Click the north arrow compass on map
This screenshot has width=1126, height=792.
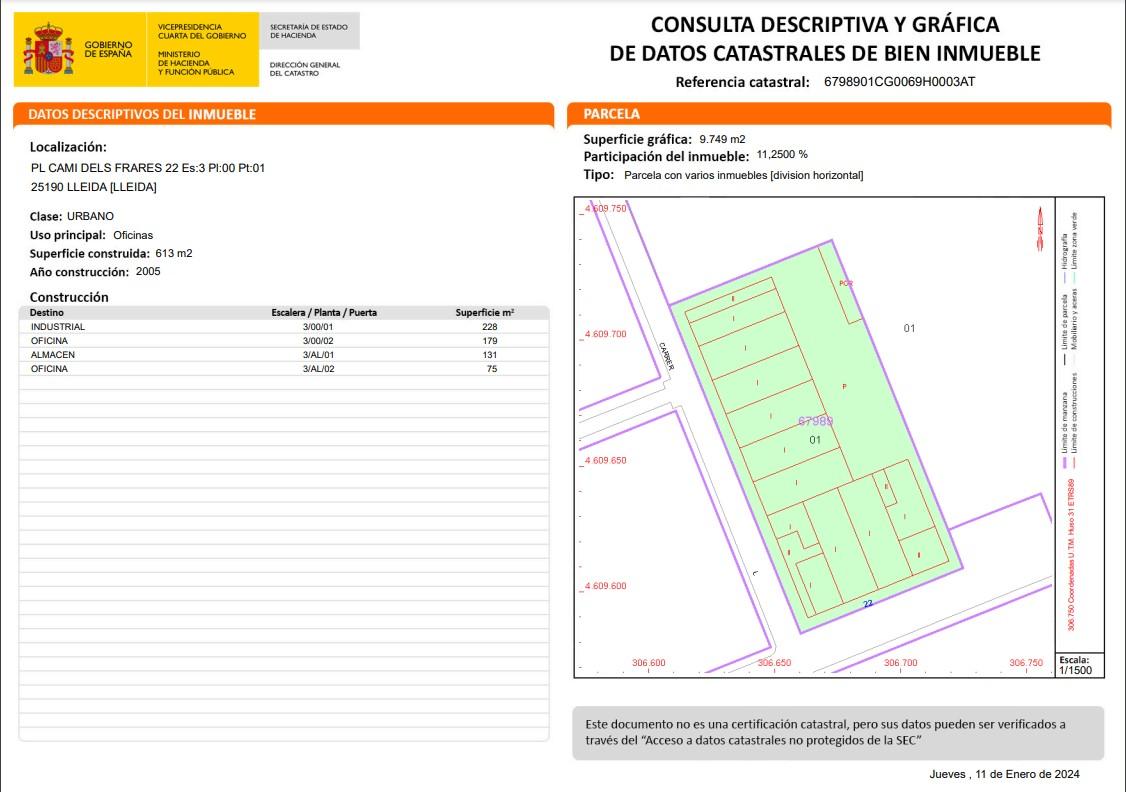coord(1040,230)
